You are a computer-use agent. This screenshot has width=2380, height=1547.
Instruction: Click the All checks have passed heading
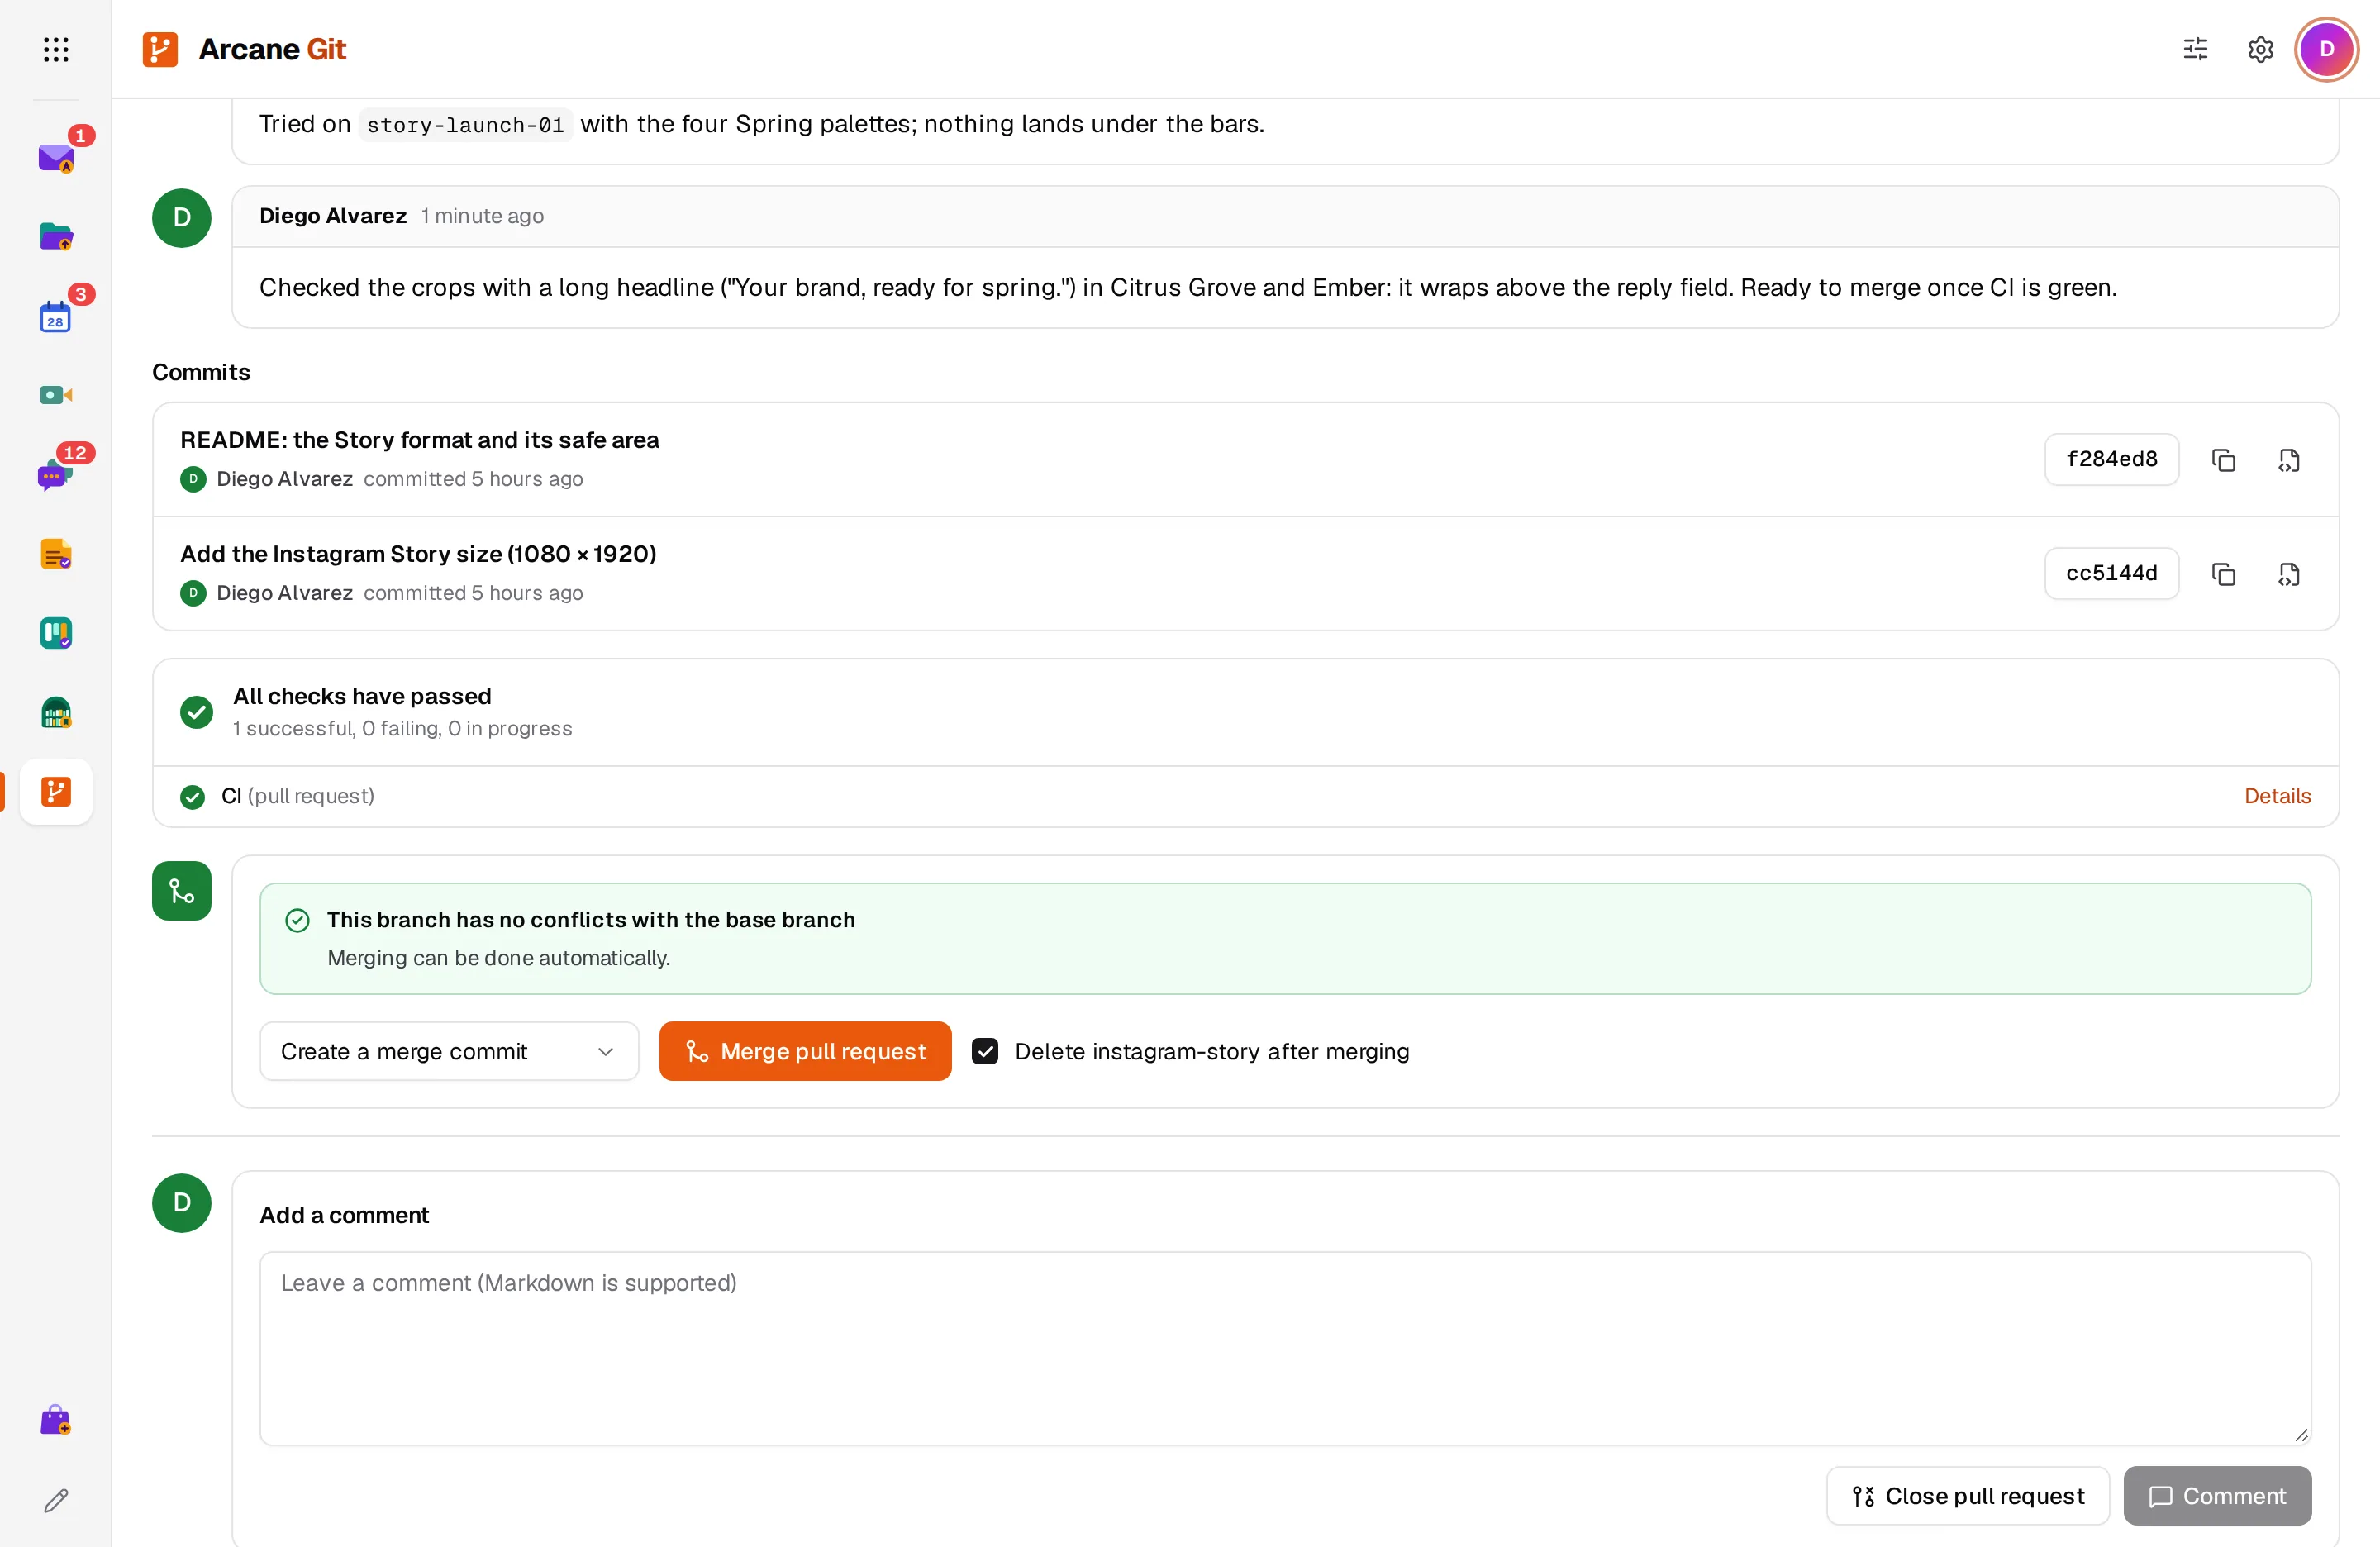362,696
